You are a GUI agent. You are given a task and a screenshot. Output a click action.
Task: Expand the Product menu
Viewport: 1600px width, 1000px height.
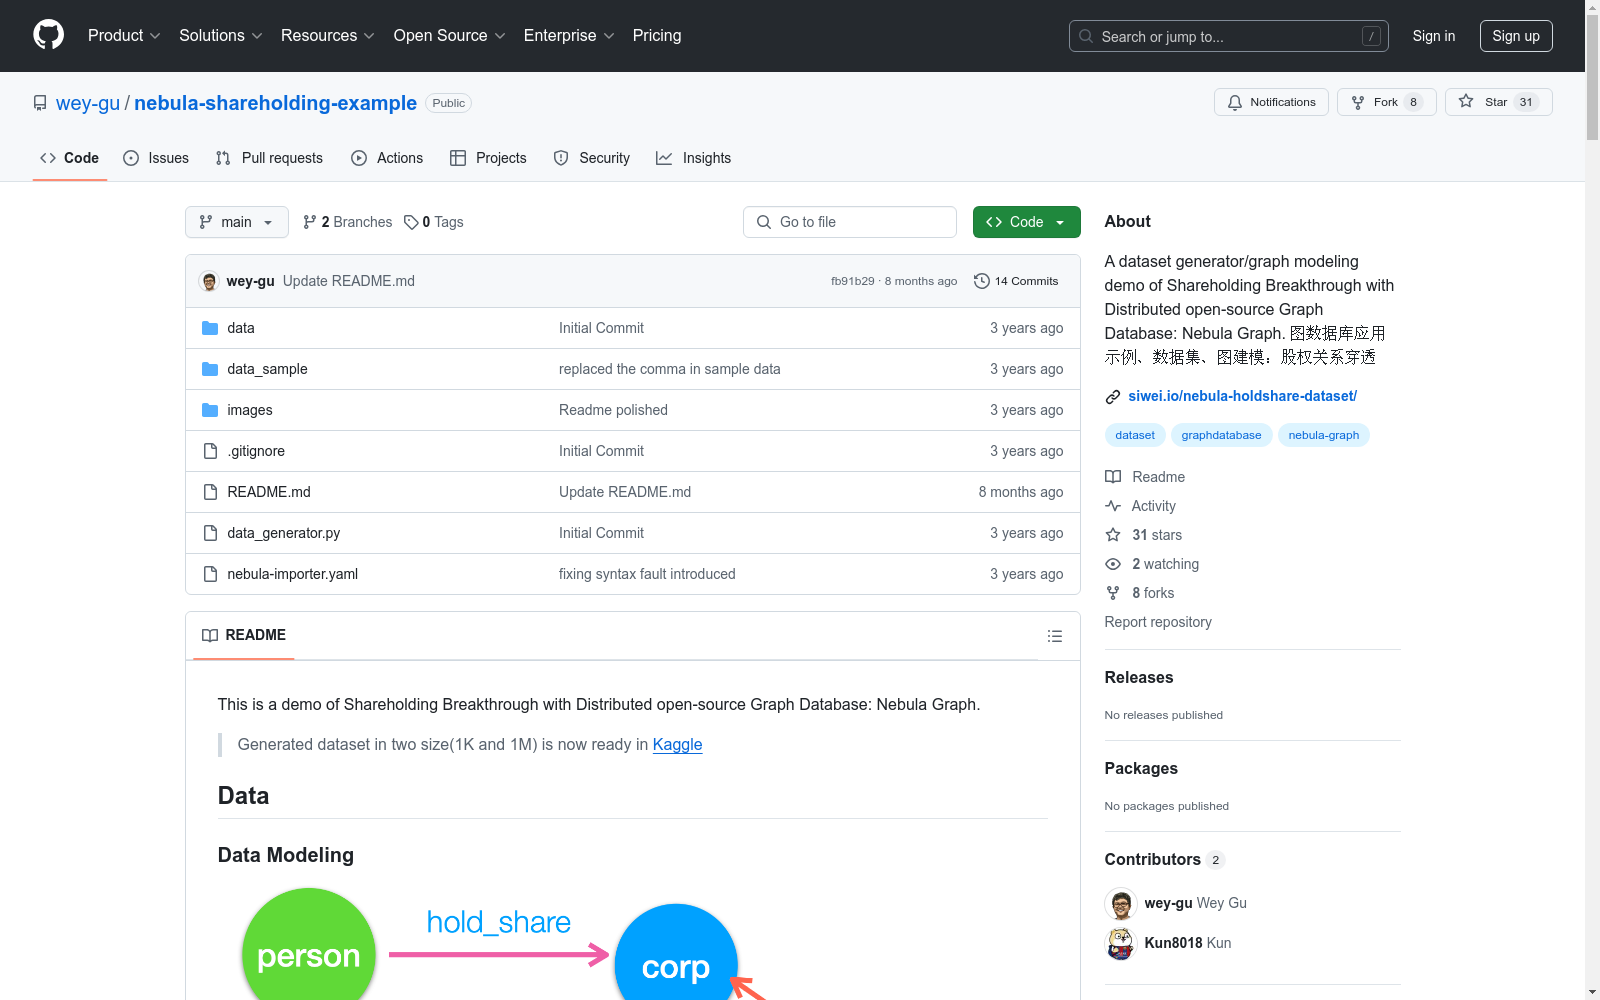(x=124, y=36)
